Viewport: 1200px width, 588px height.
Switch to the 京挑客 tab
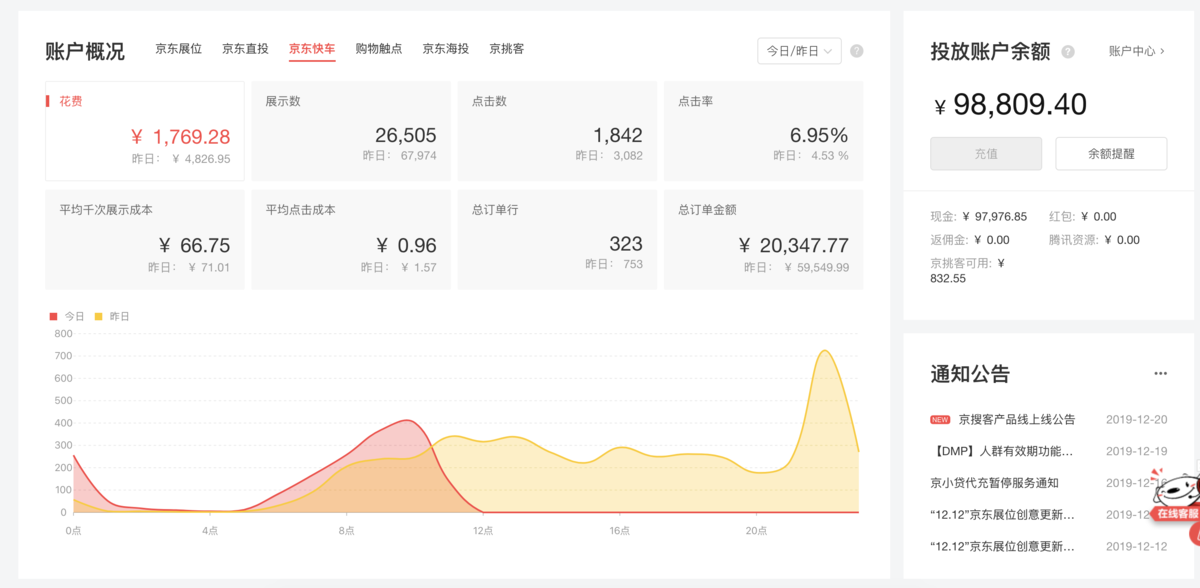(507, 49)
